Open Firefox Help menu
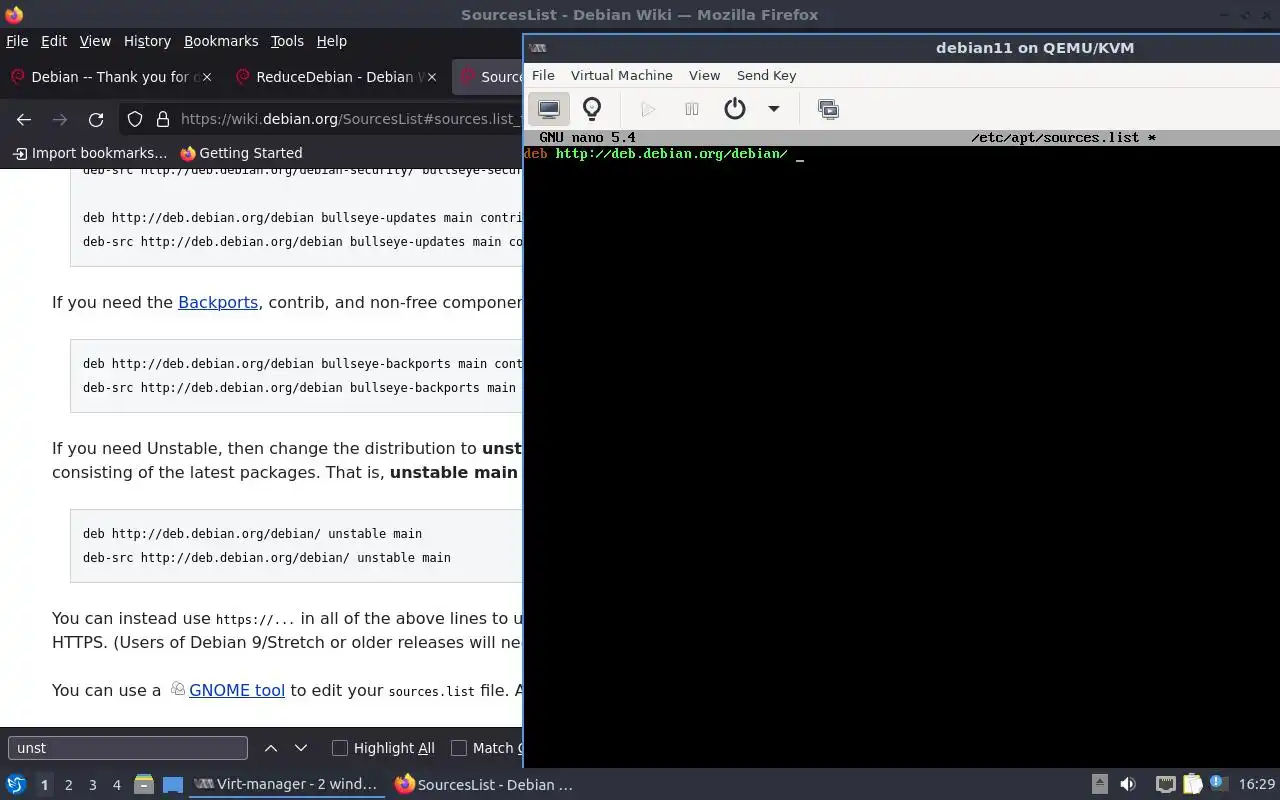This screenshot has width=1280, height=800. tap(332, 41)
